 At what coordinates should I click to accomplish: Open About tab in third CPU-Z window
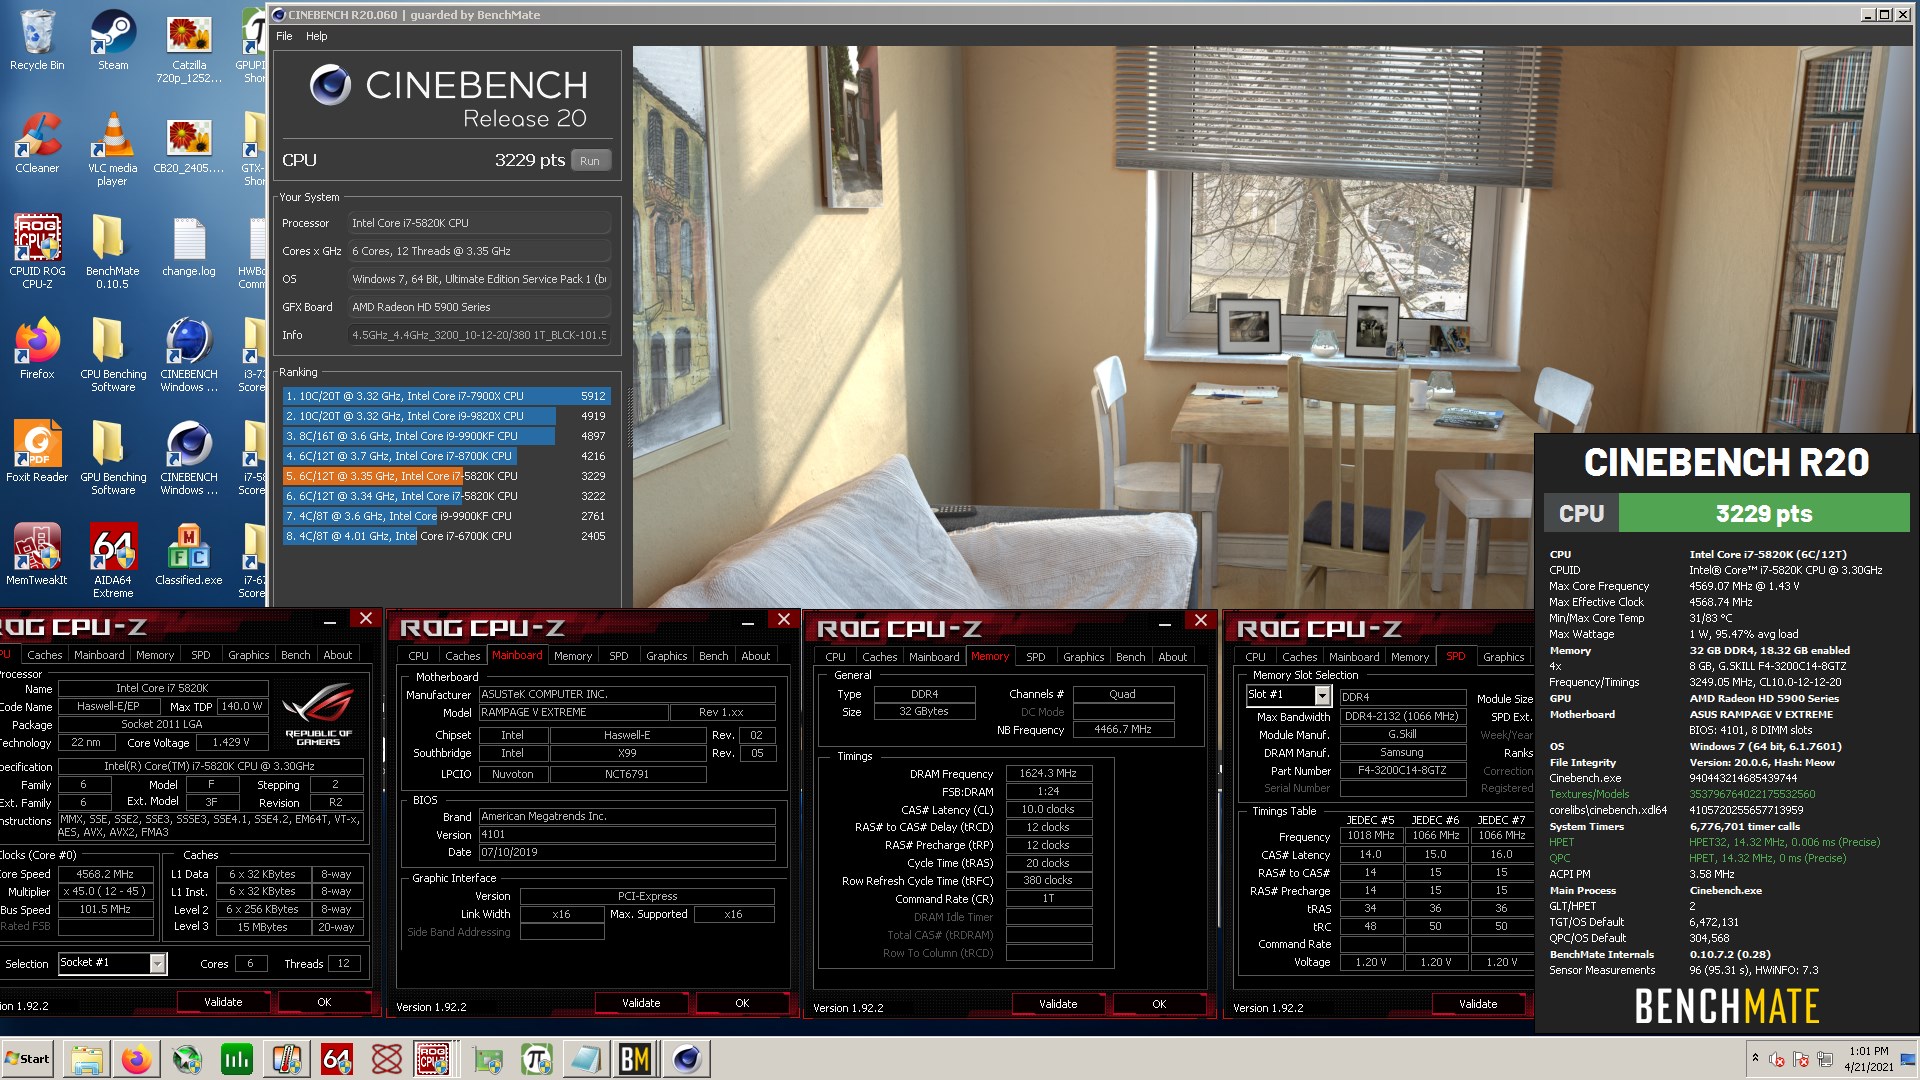[x=1172, y=657]
